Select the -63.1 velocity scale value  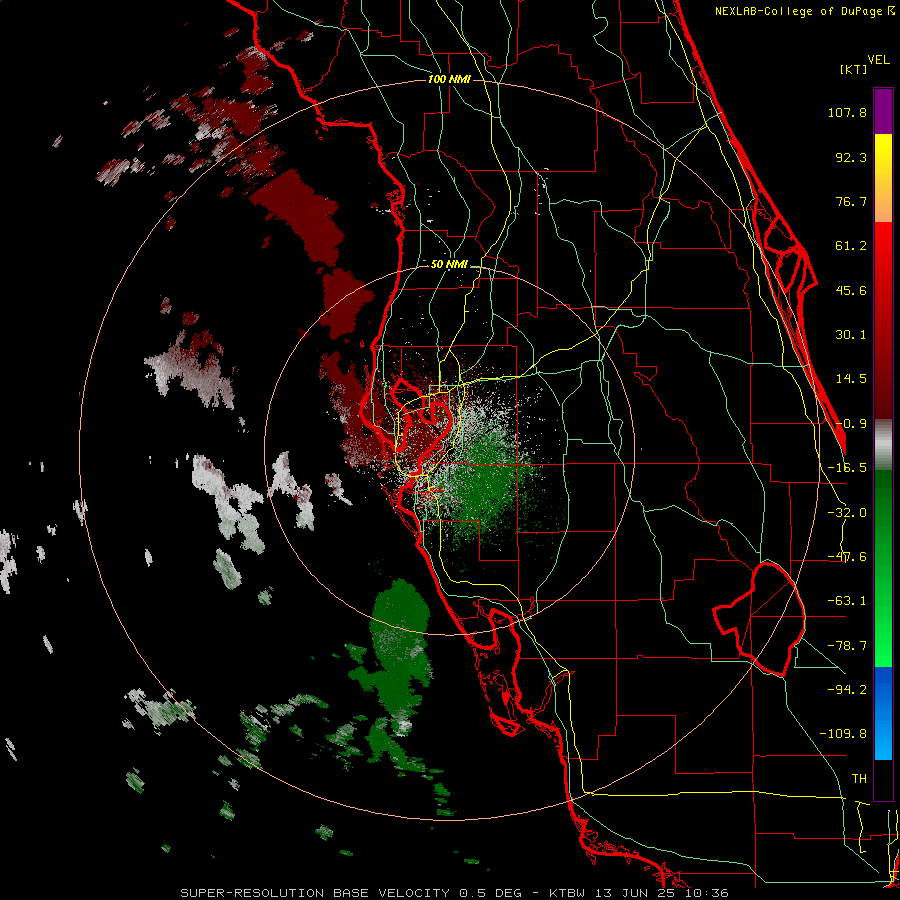(x=847, y=601)
